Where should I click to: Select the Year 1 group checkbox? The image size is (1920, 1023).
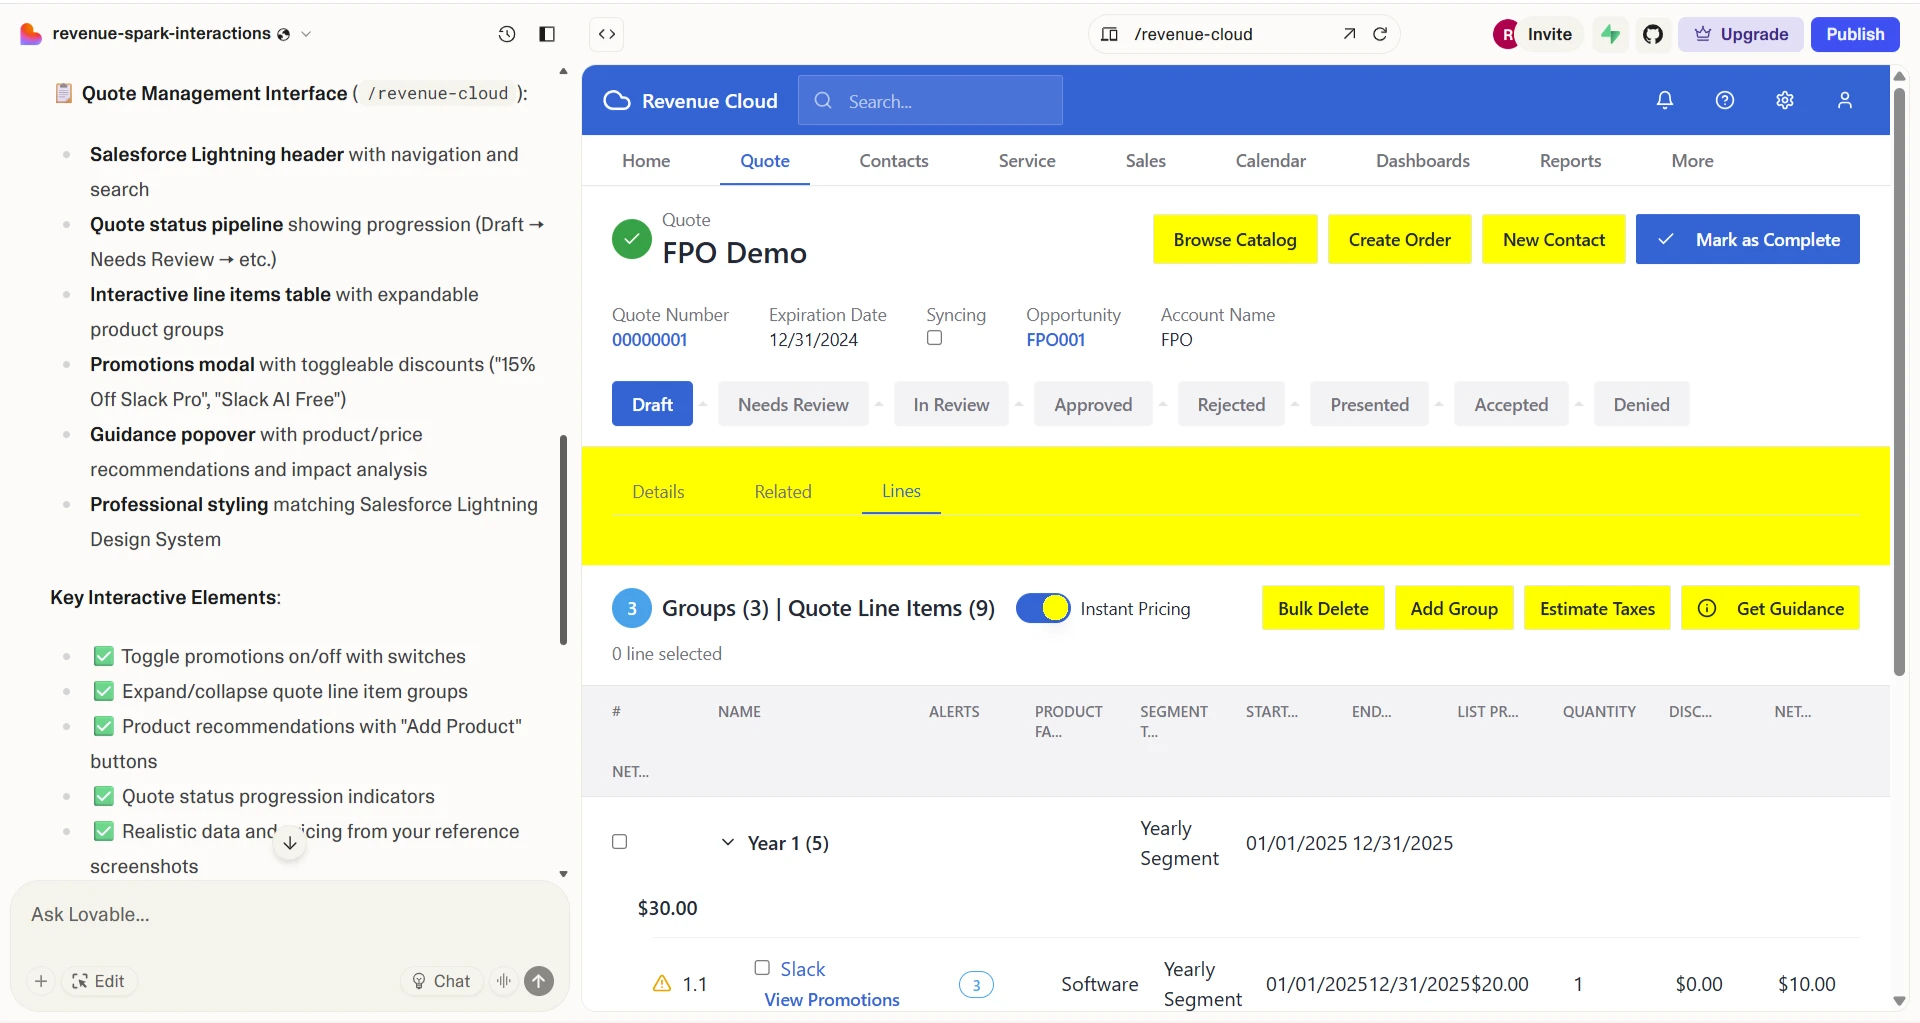point(620,842)
